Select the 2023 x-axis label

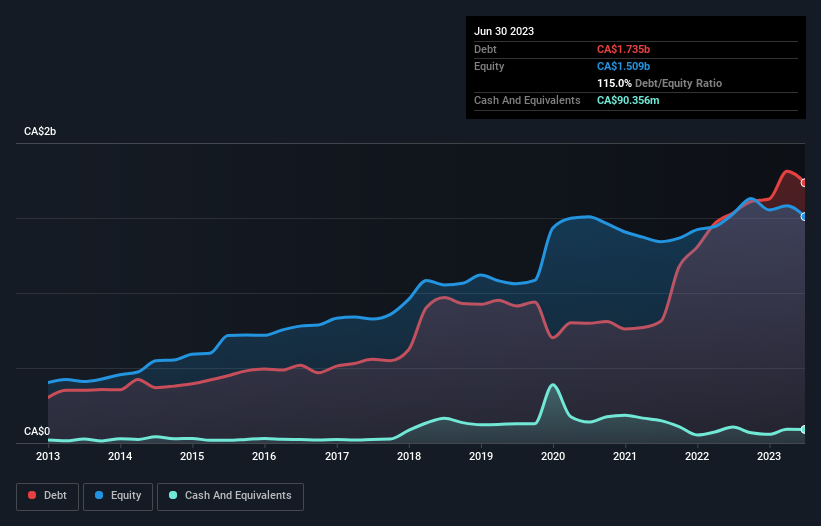point(769,456)
